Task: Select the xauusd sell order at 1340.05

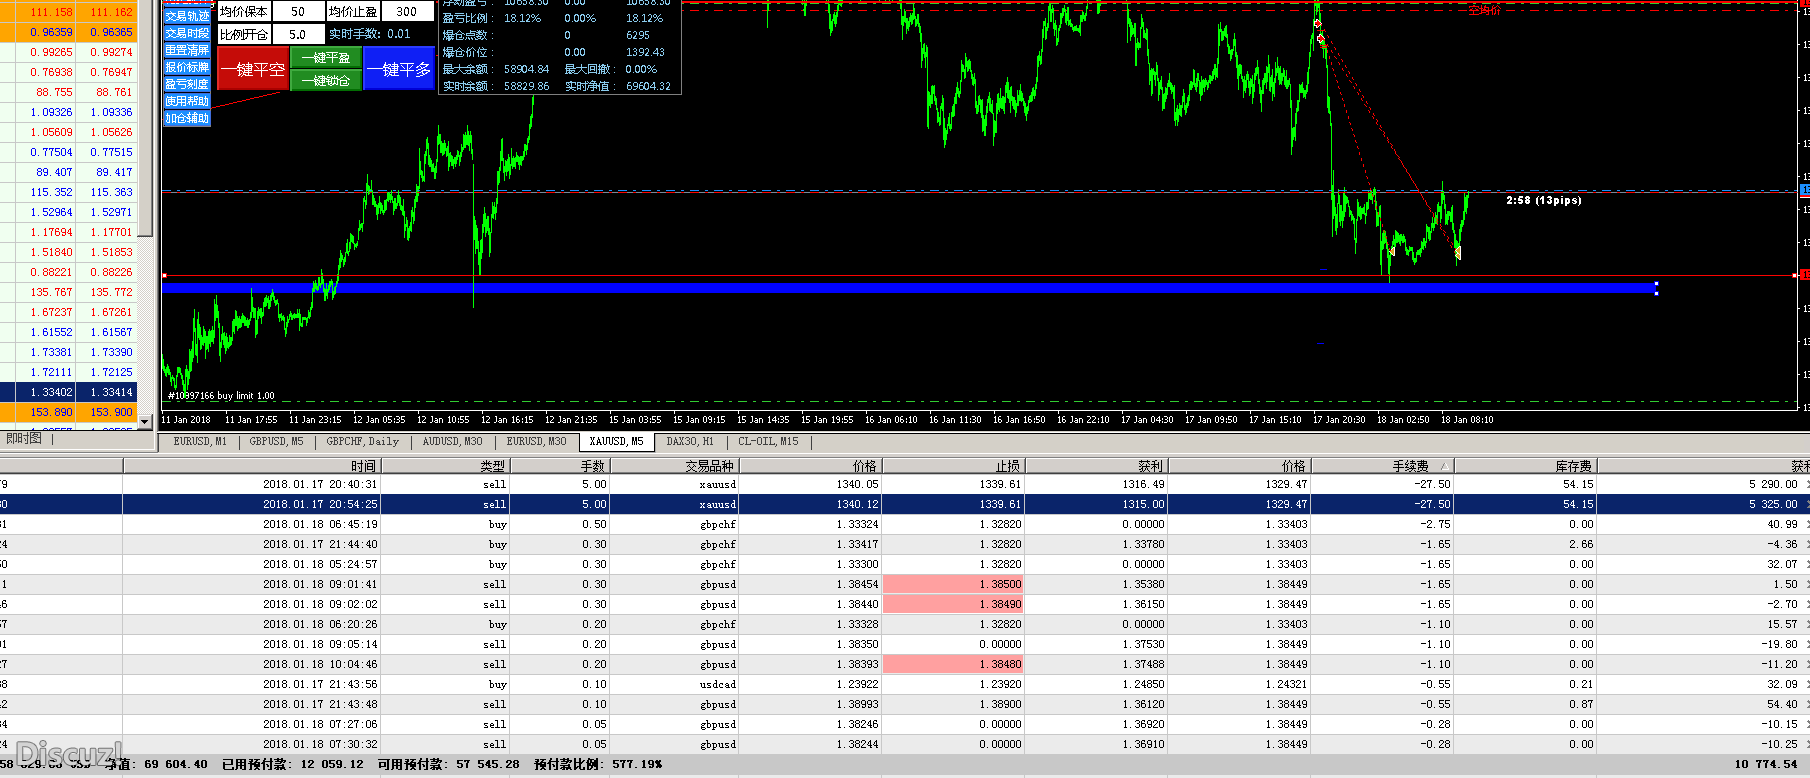Action: 905,484
